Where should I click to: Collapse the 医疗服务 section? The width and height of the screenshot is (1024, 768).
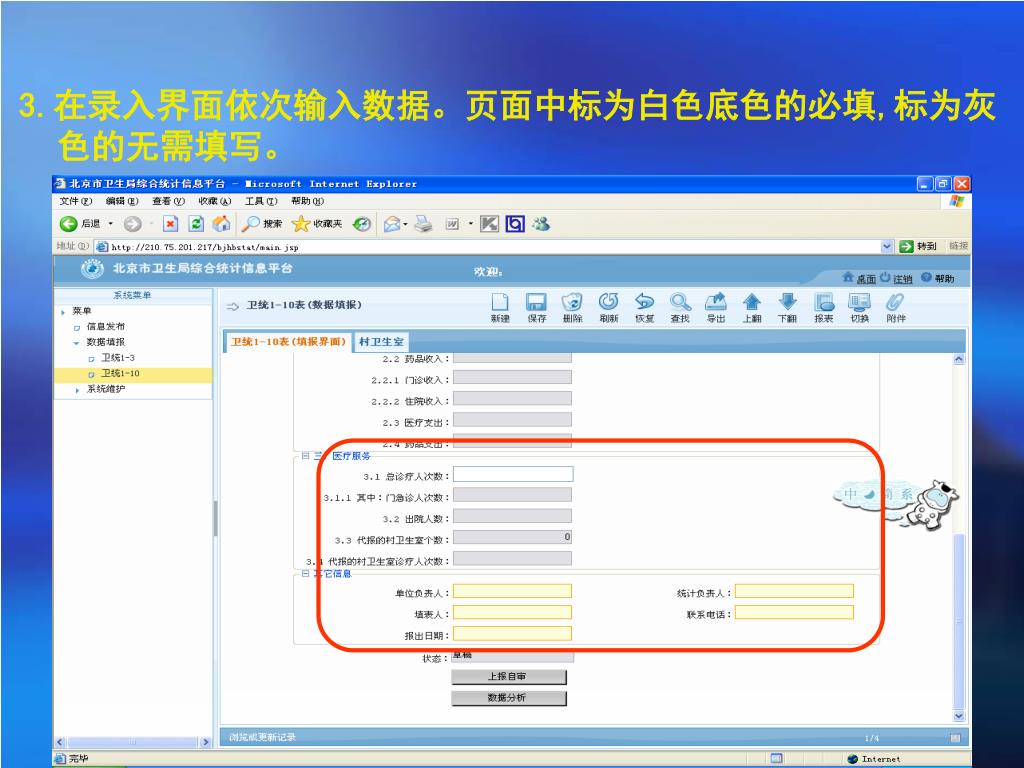click(305, 456)
